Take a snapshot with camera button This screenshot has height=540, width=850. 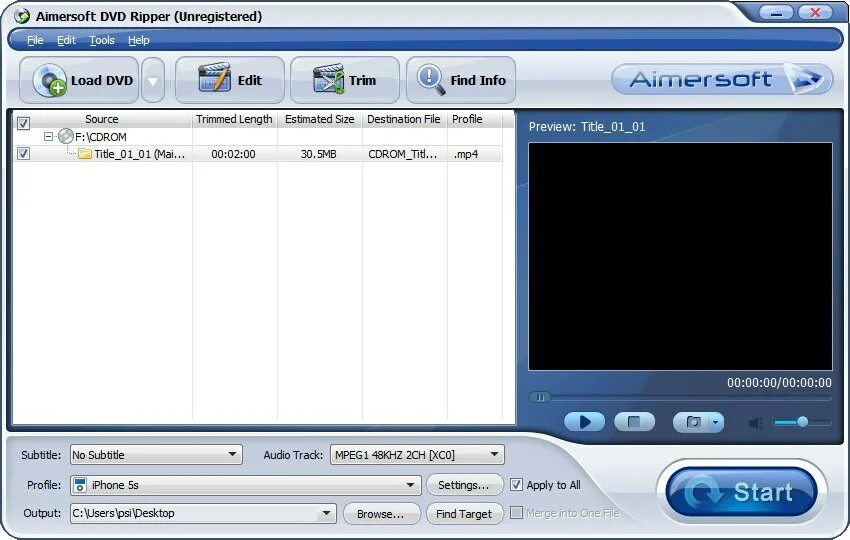[x=693, y=422]
